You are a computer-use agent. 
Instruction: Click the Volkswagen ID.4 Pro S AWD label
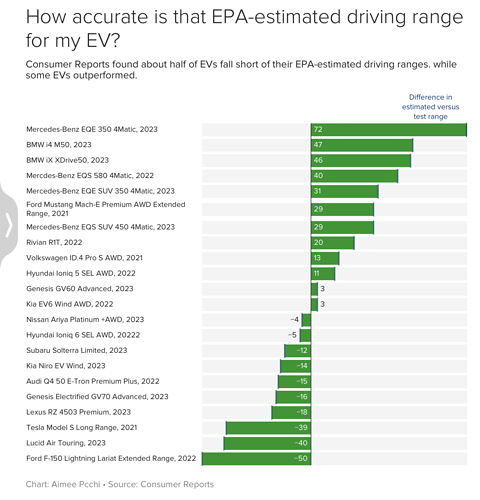point(84,258)
